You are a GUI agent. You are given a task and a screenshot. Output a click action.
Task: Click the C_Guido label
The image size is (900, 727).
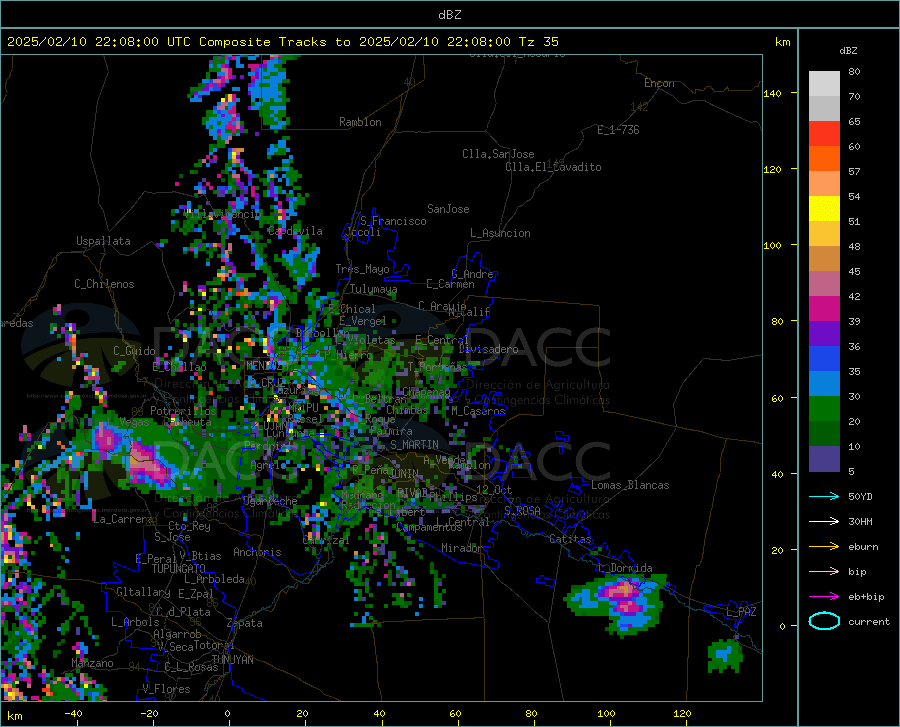tap(134, 351)
